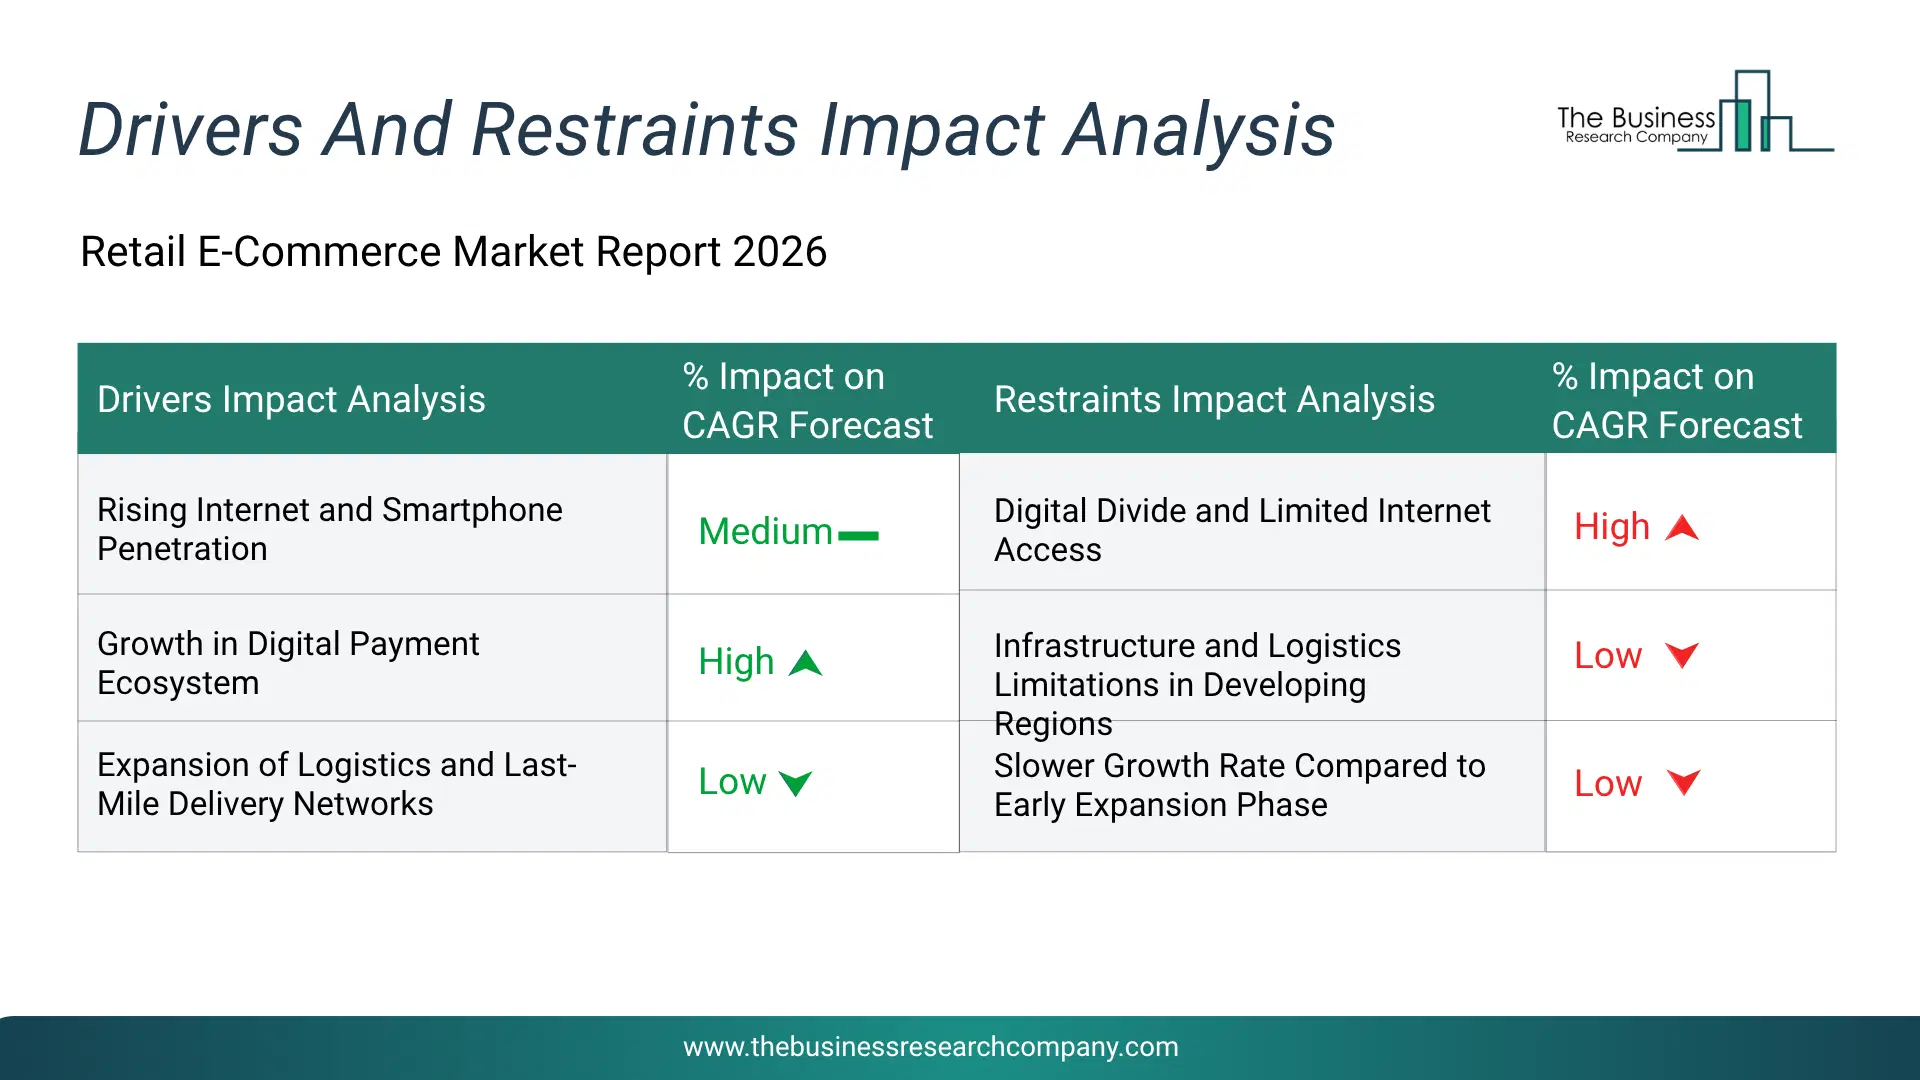Select 'Retail E-Commerce Market Report 2026' subtitle
1920x1080 pixels.
pos(453,252)
